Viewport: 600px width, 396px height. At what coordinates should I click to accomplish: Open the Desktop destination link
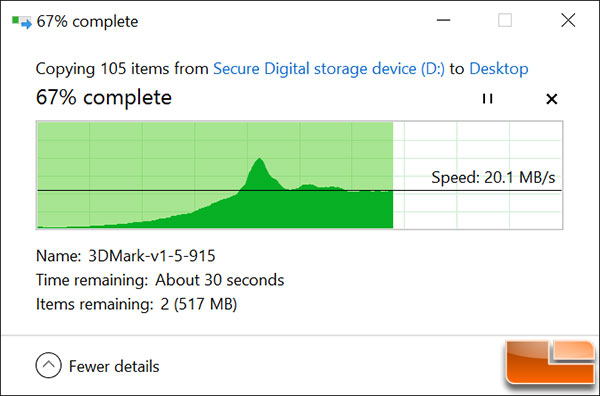point(499,69)
